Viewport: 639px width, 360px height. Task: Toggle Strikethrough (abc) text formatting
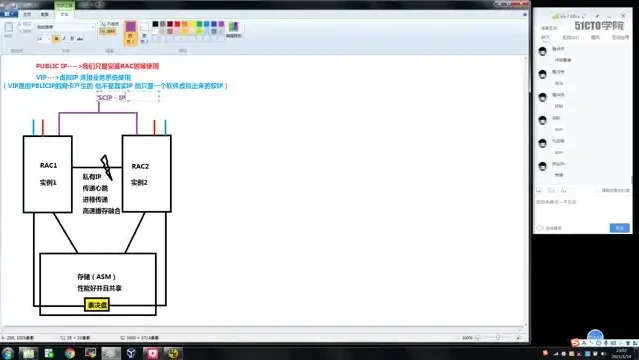(80, 39)
